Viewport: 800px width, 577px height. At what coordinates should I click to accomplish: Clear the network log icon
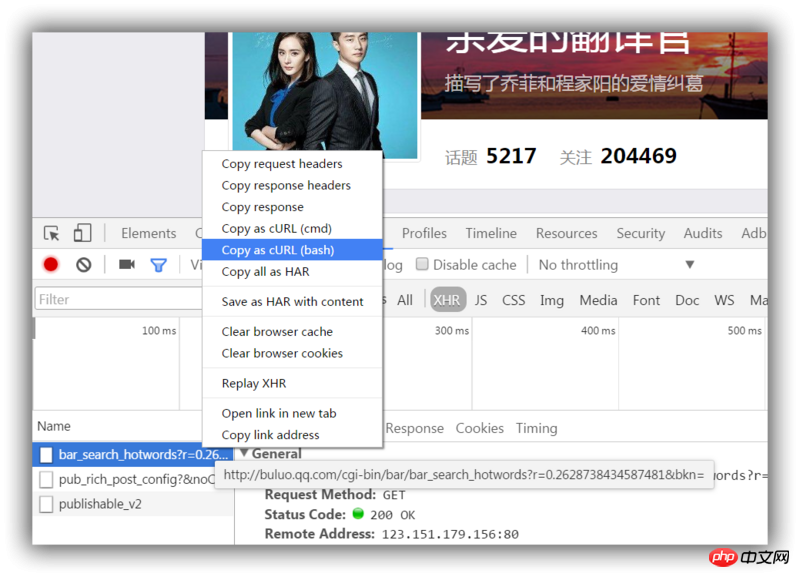coord(84,264)
